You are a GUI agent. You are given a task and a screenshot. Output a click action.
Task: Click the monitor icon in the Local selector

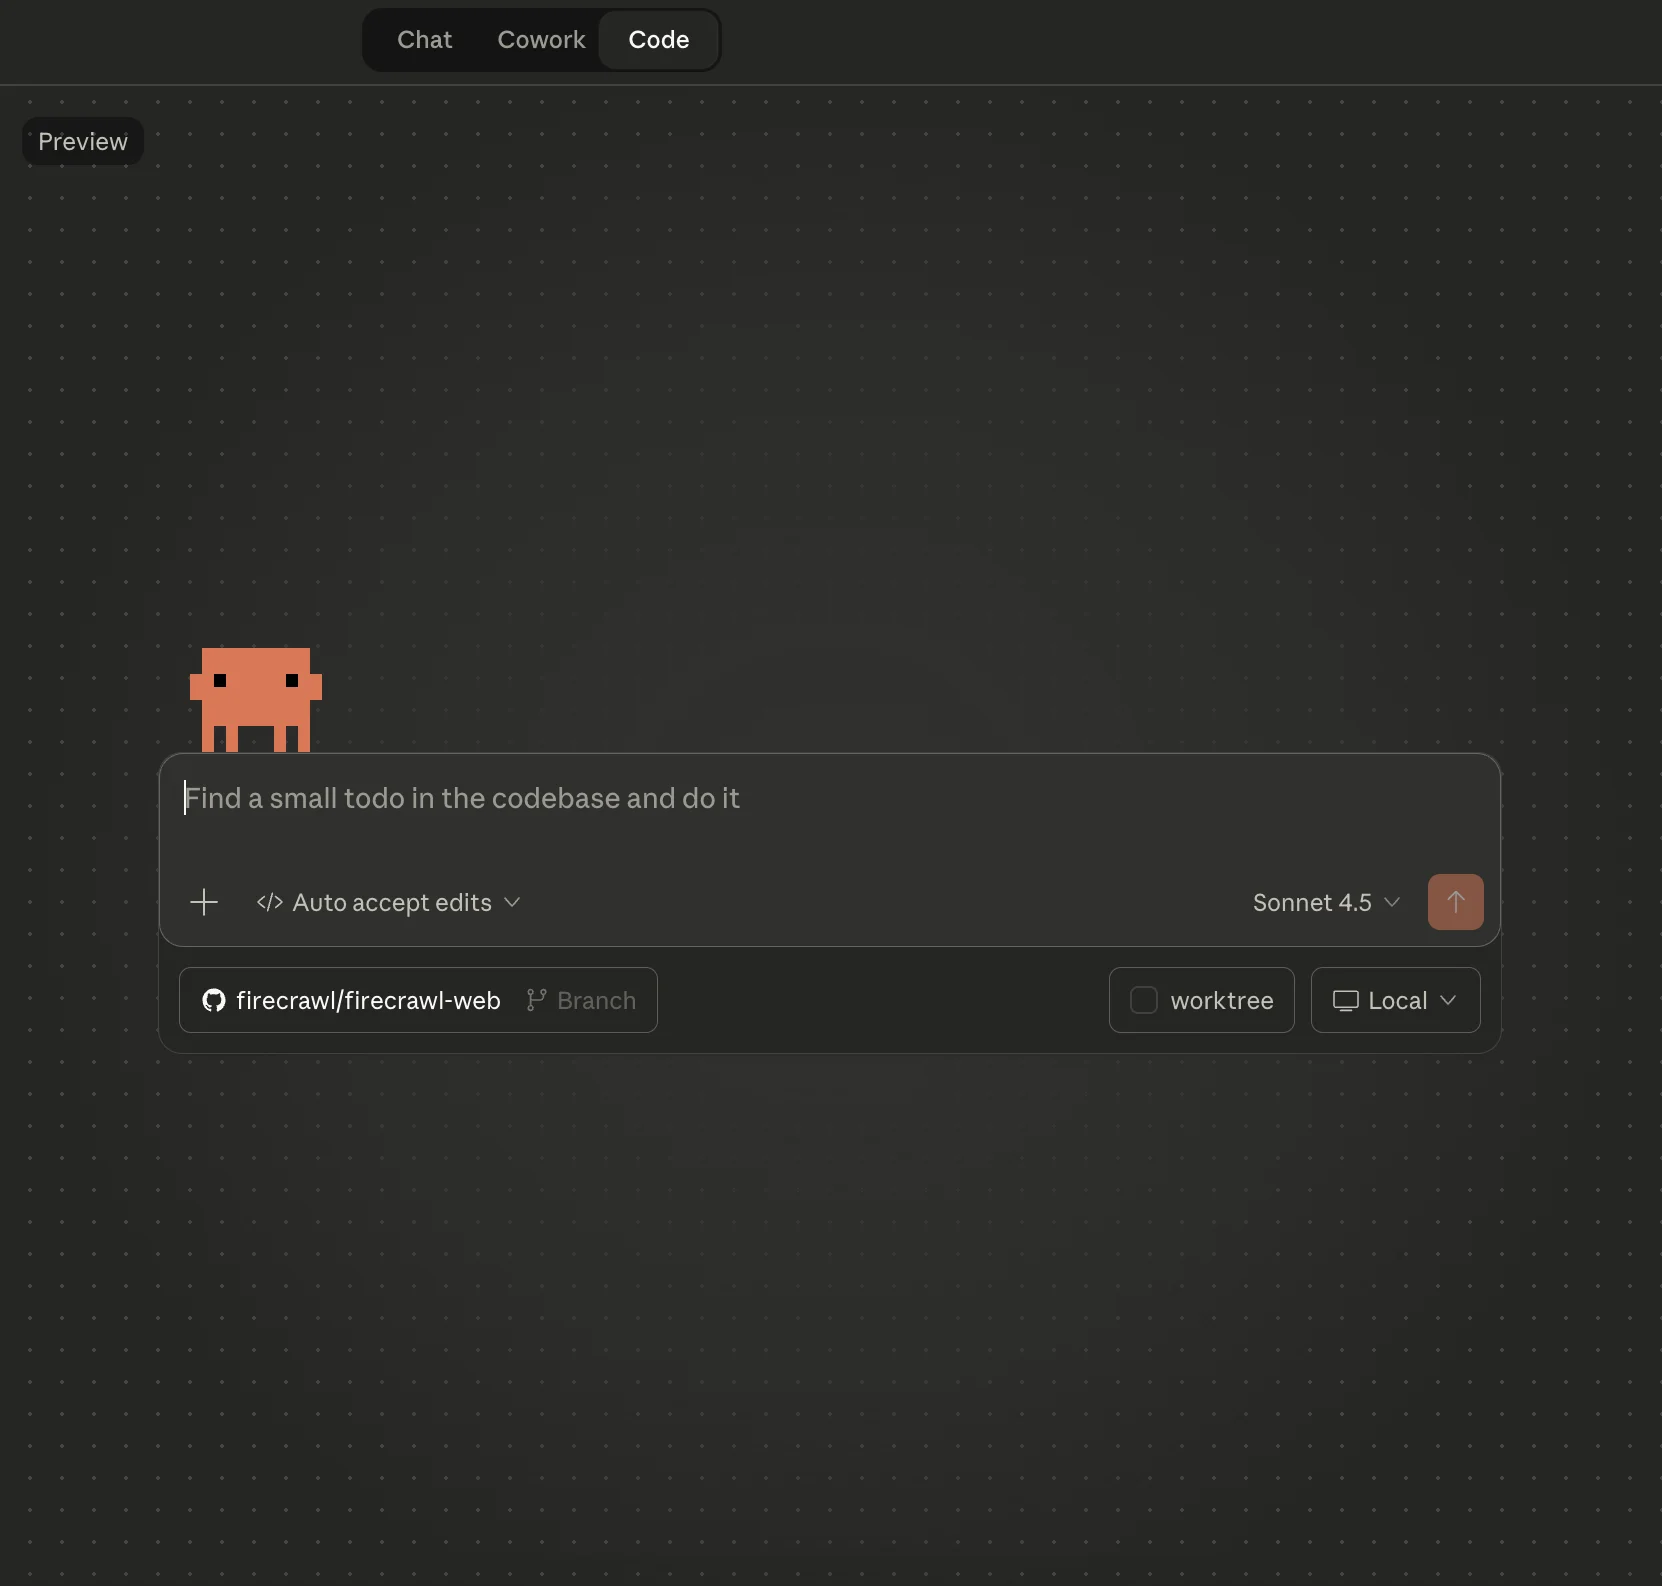point(1346,1000)
